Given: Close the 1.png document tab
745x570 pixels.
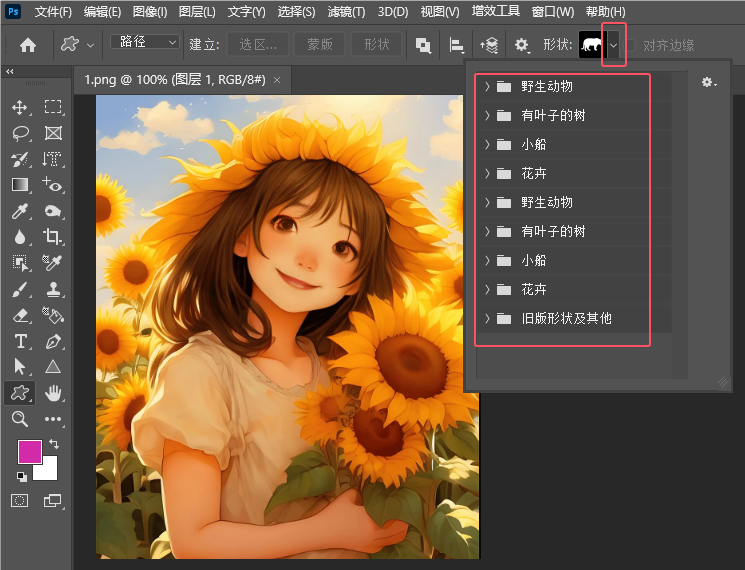Looking at the screenshot, I should (x=277, y=80).
